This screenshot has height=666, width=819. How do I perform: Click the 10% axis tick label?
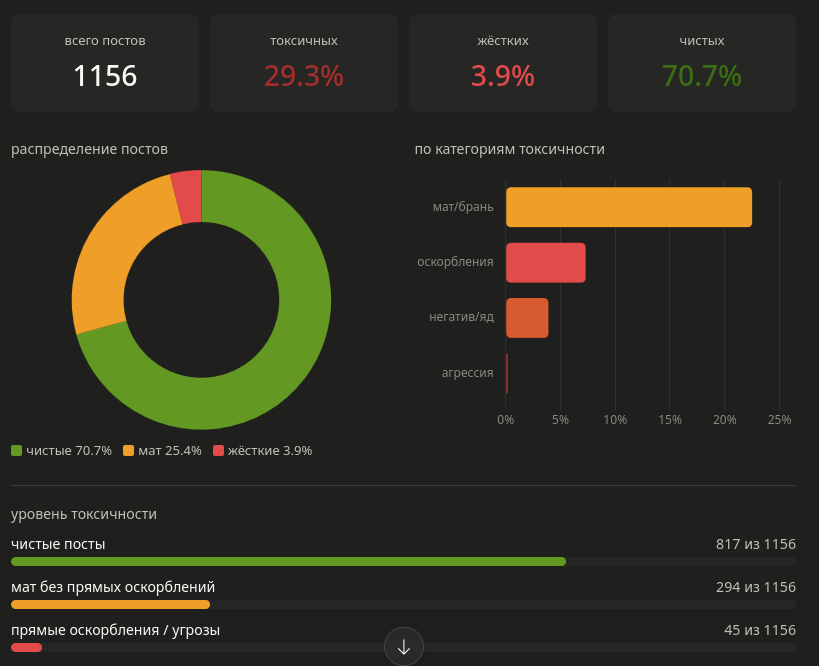[615, 419]
